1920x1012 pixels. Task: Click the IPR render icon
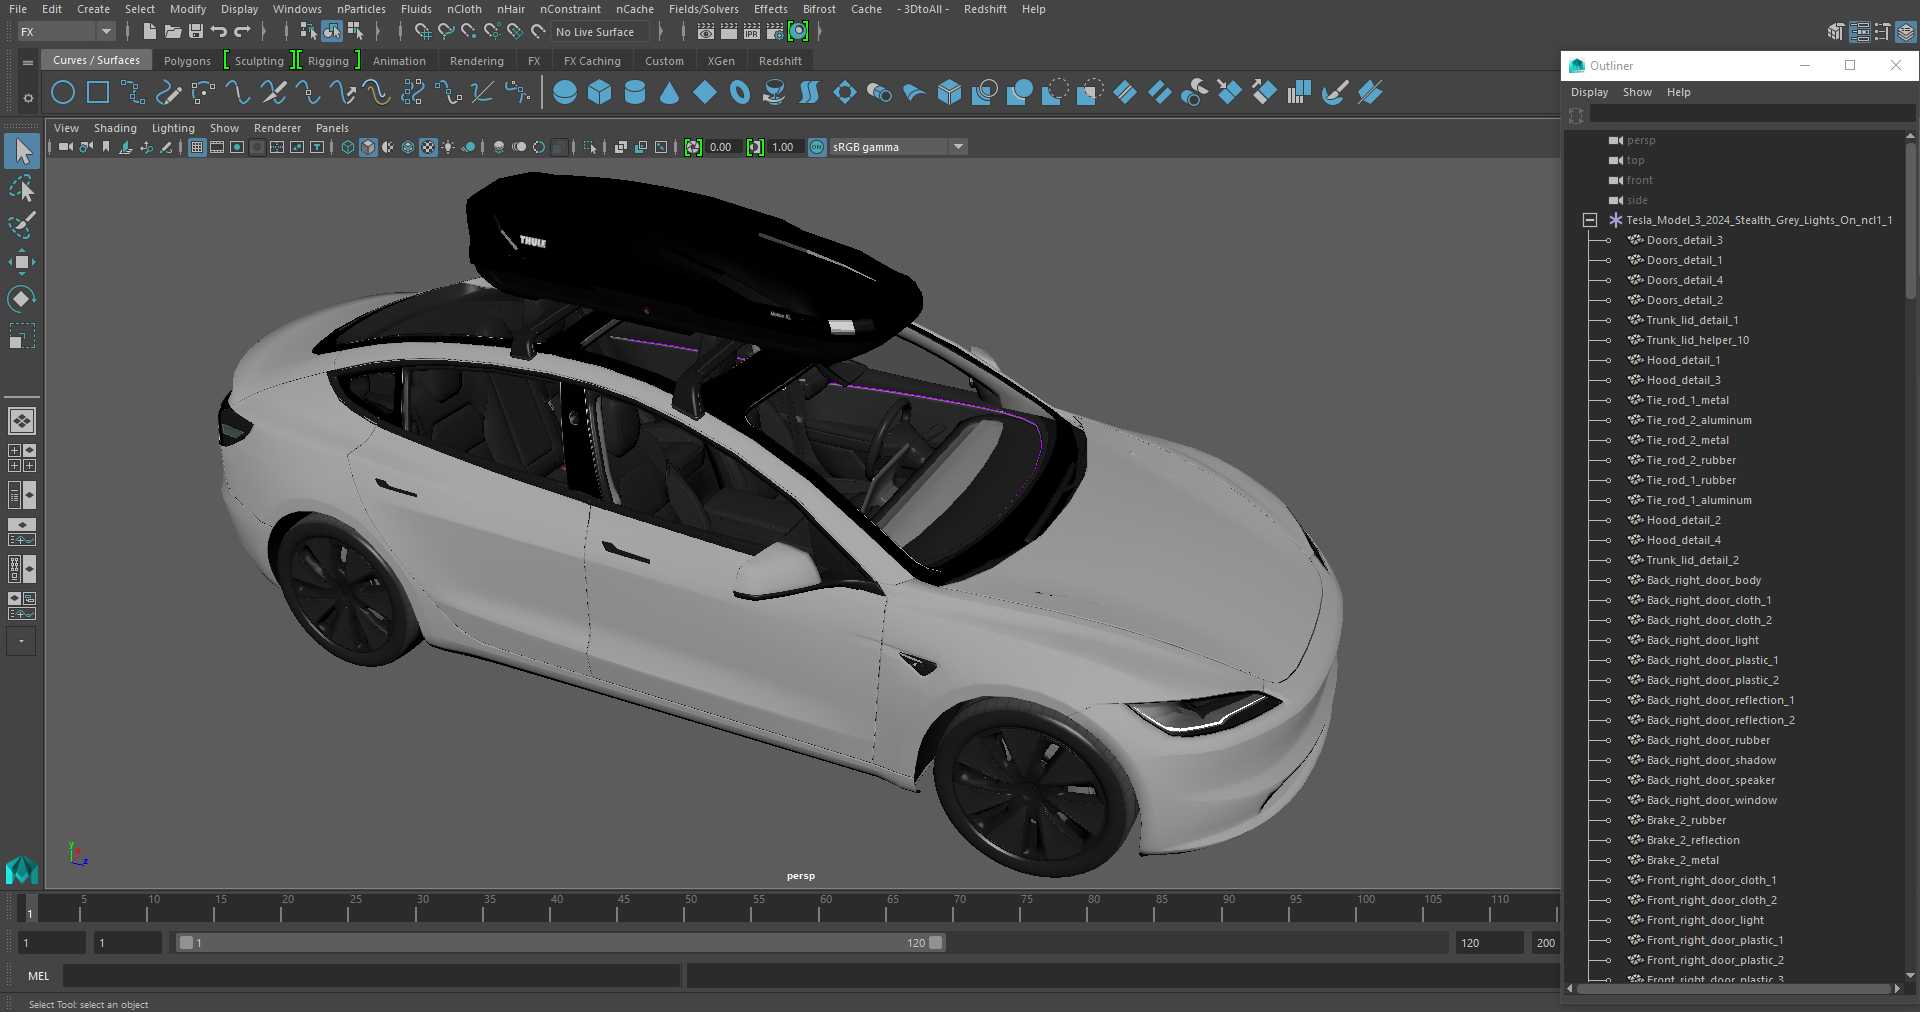tap(752, 32)
